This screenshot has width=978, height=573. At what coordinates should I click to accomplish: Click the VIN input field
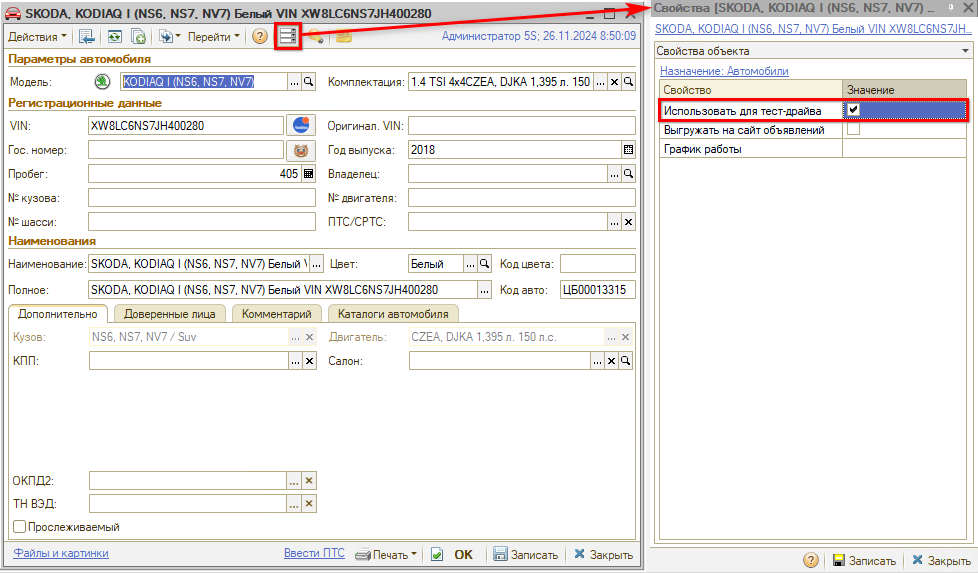point(186,125)
